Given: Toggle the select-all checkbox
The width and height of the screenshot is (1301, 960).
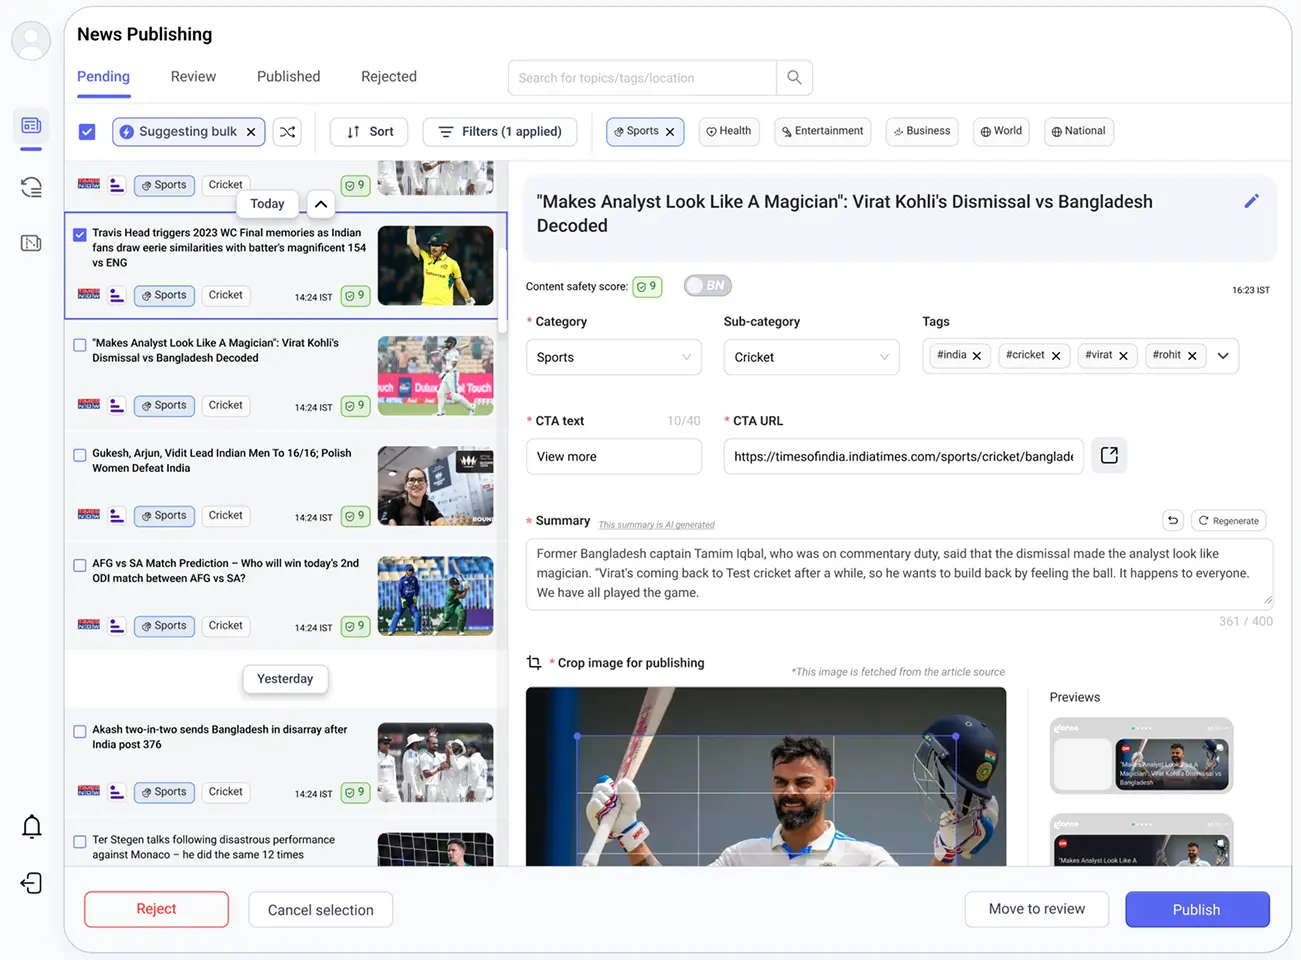Looking at the screenshot, I should 87,132.
